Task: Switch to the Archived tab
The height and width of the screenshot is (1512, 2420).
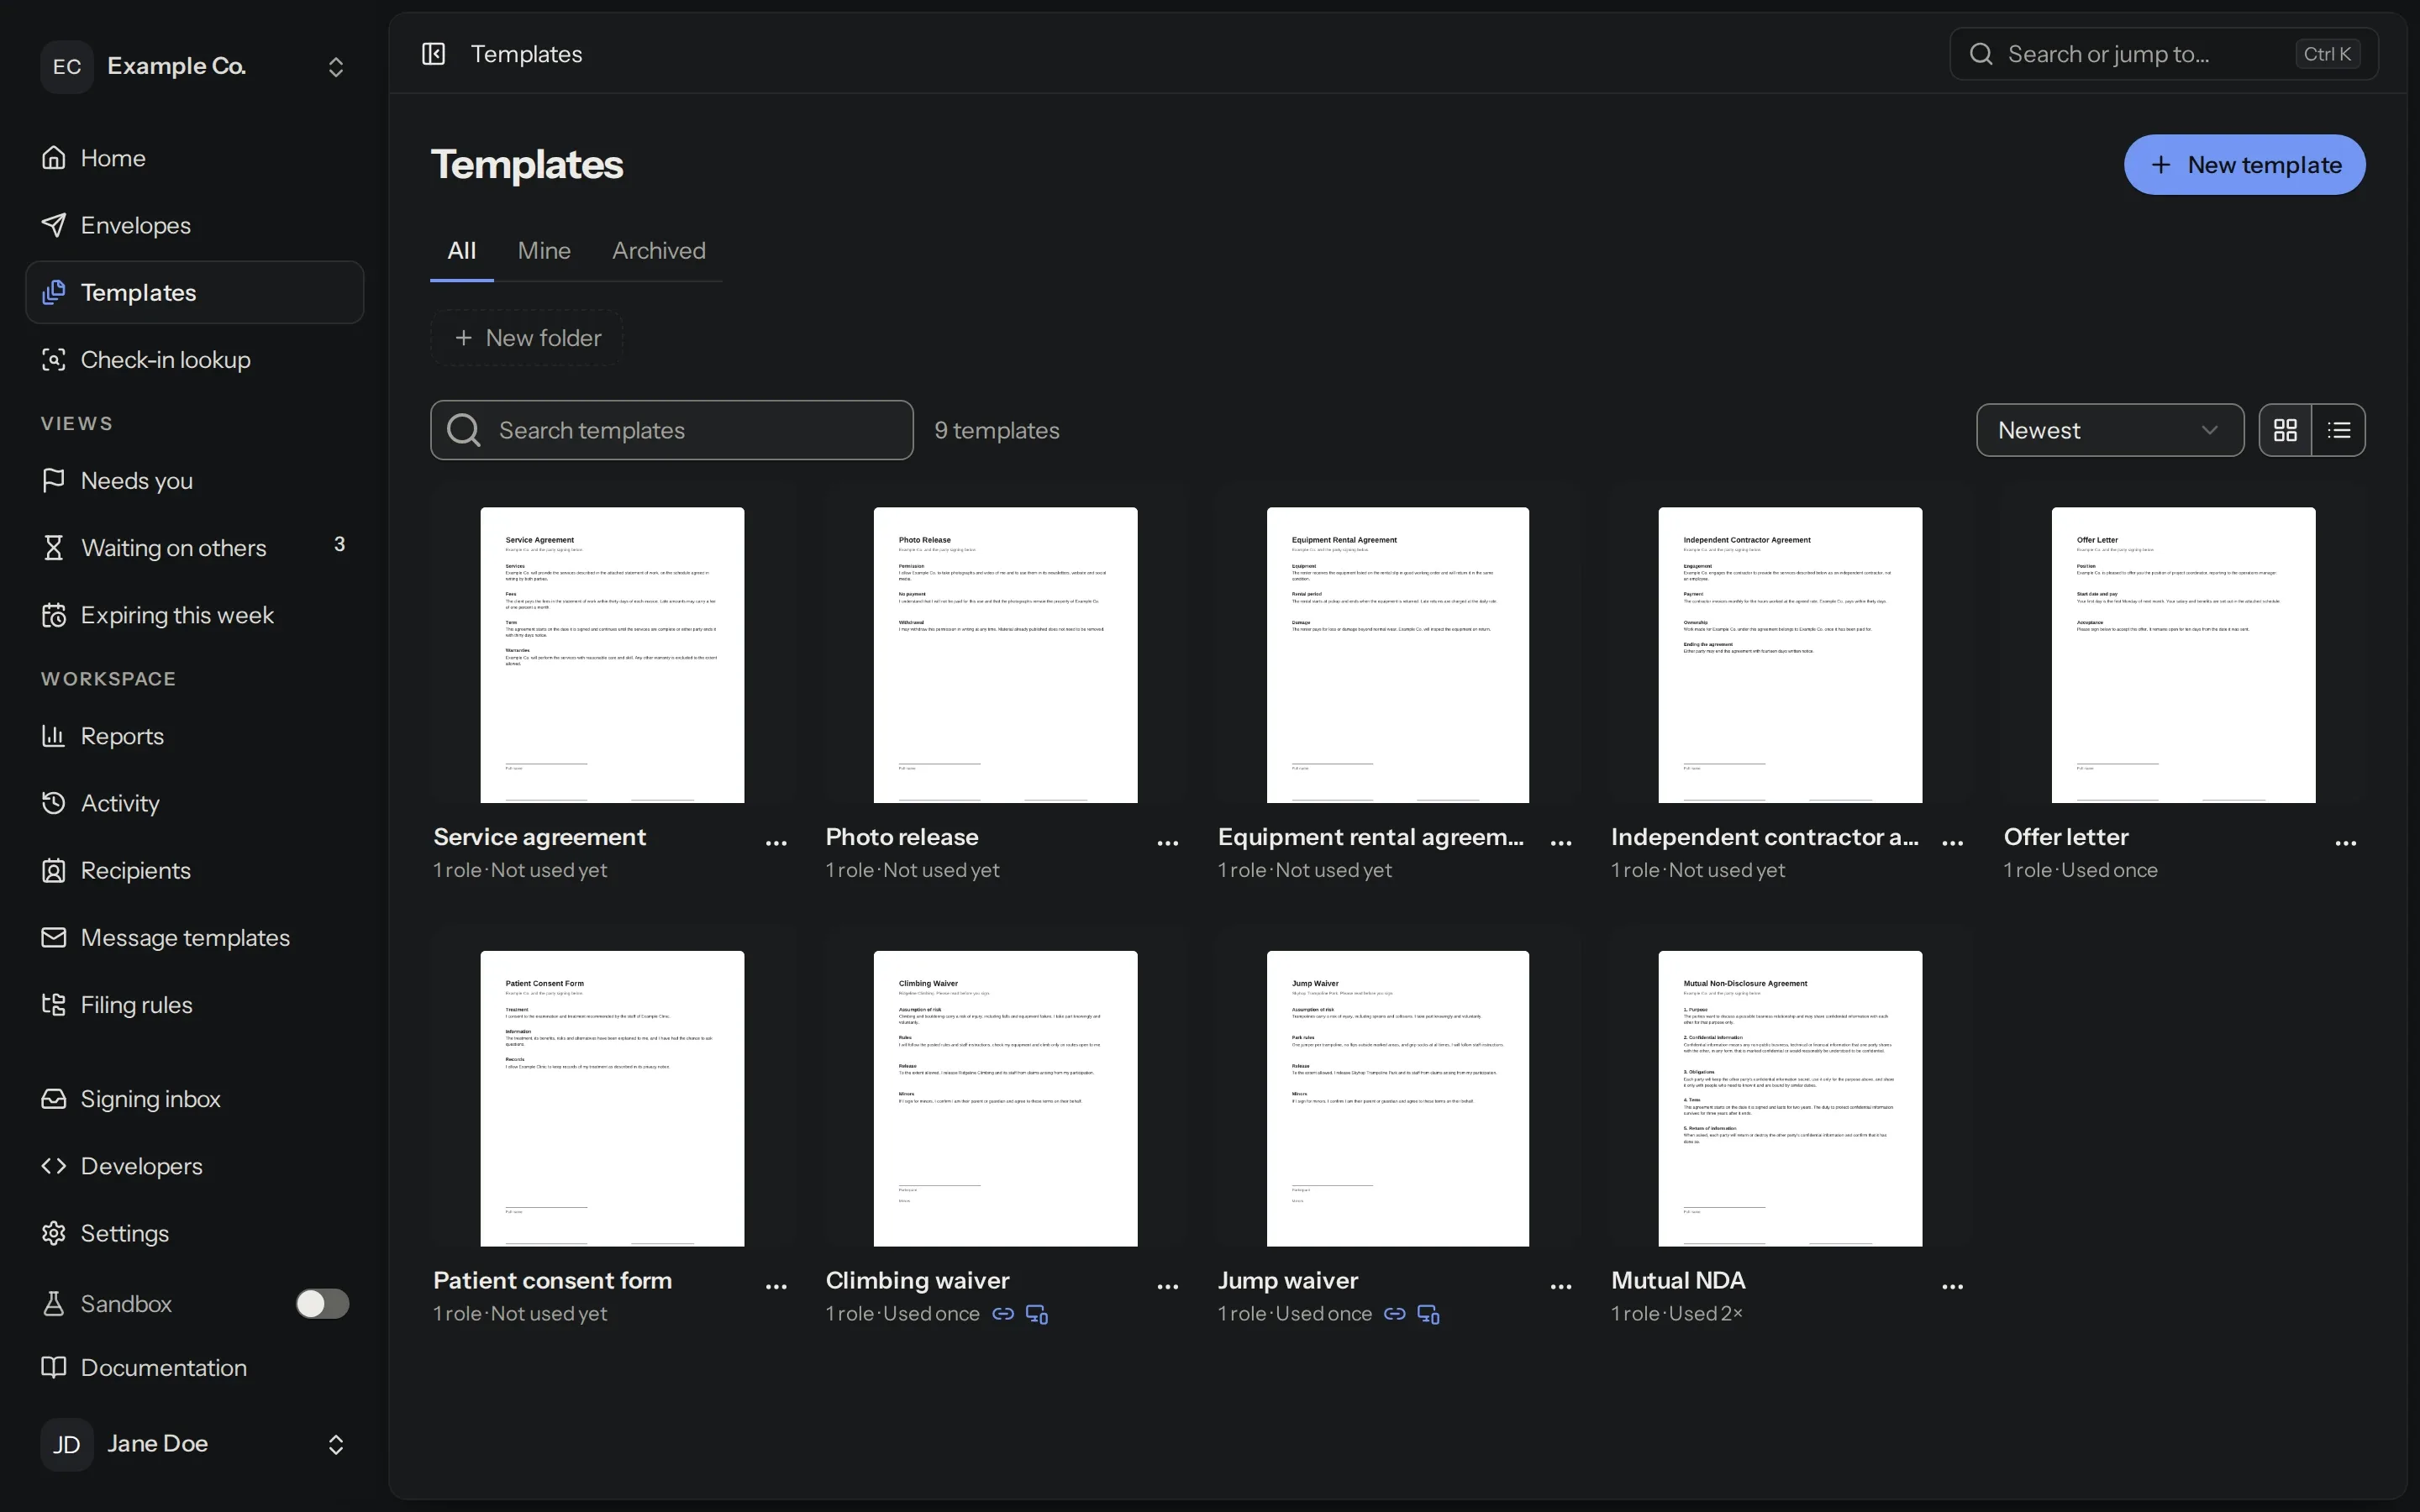Action: pos(659,251)
